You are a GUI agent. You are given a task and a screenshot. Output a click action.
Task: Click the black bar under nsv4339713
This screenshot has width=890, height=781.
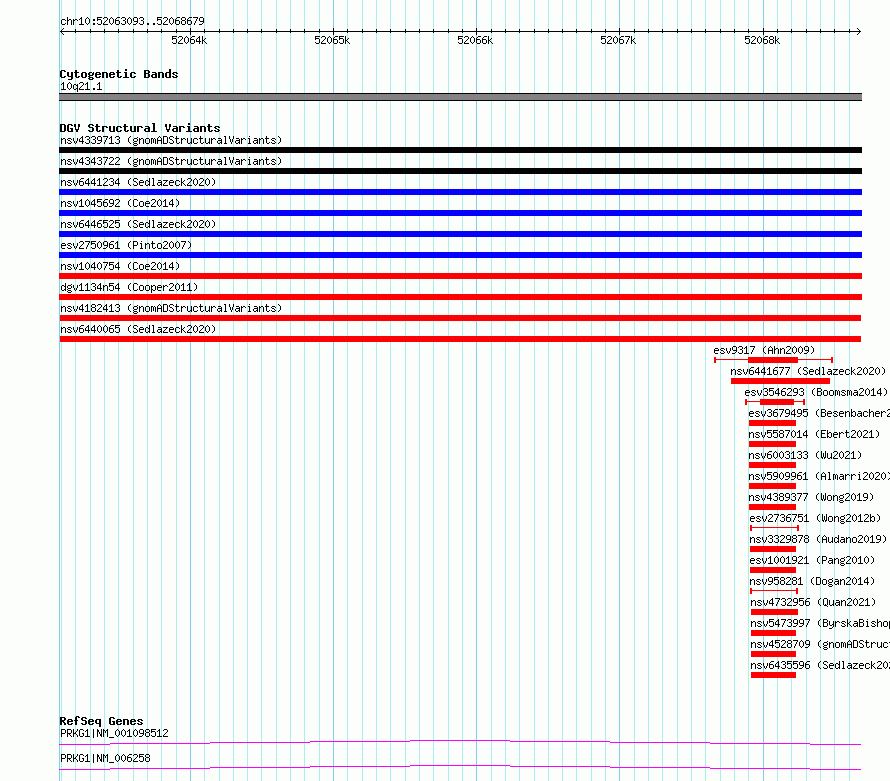pyautogui.click(x=460, y=150)
